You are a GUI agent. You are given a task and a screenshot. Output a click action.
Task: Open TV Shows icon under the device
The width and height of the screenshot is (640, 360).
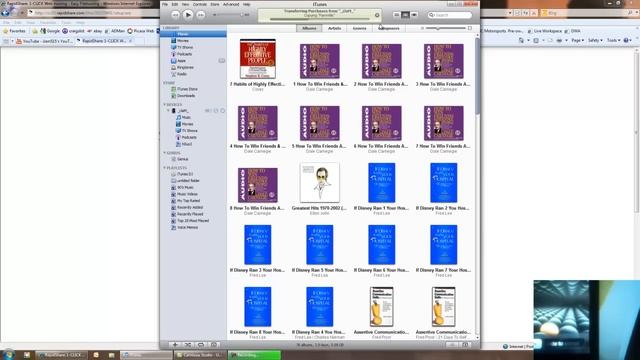coord(178,131)
